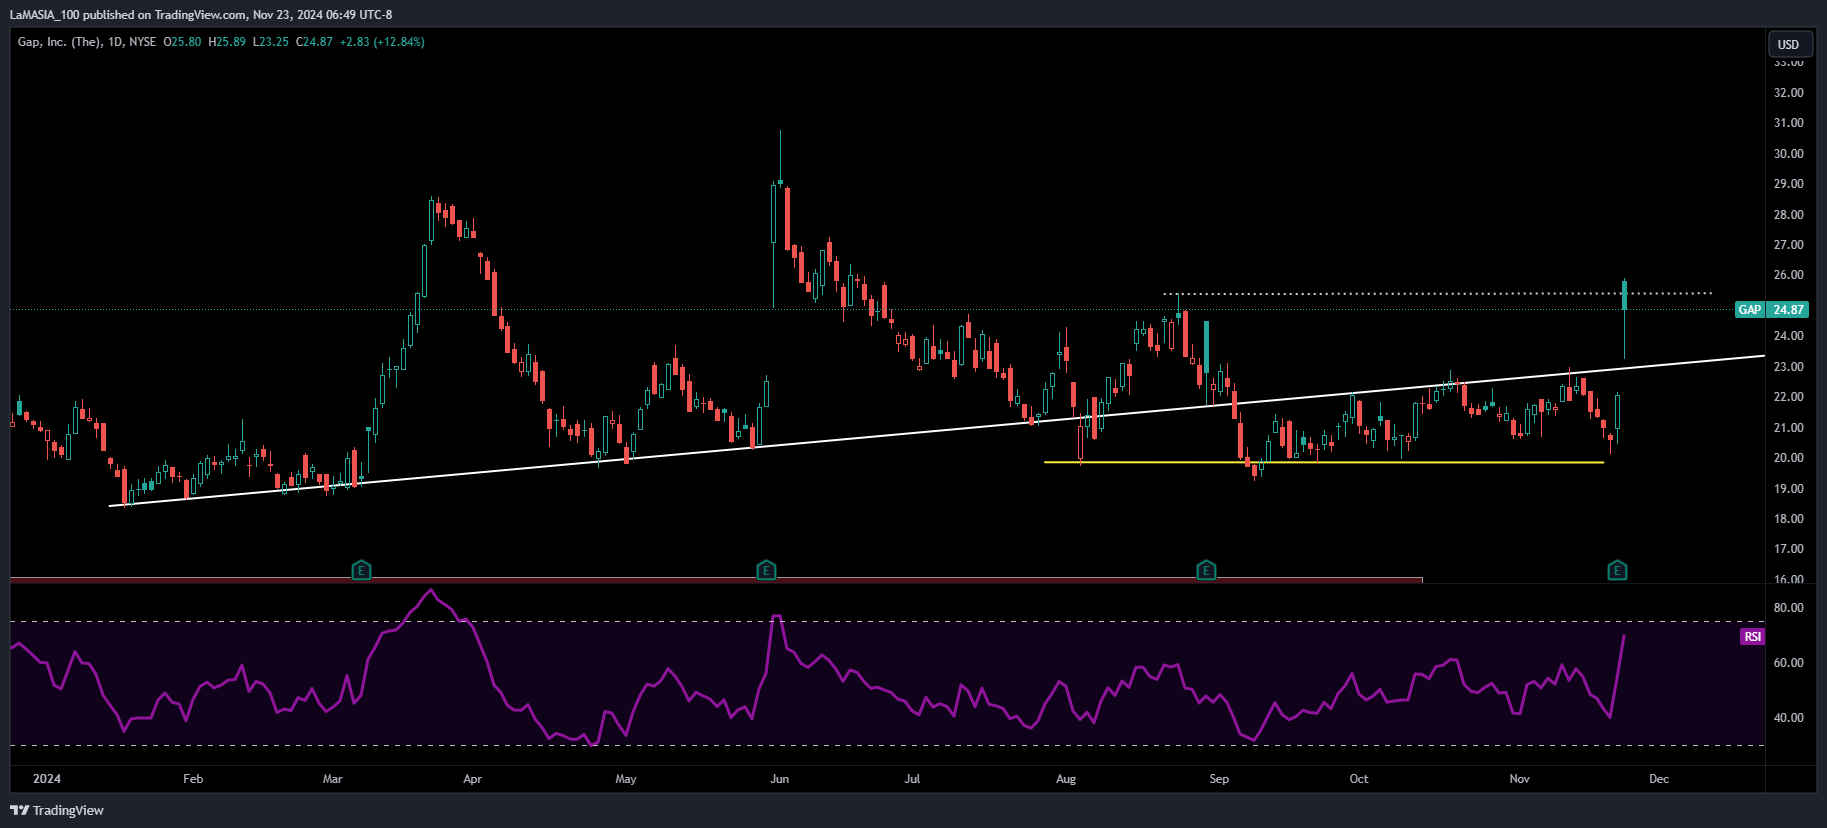This screenshot has height=828, width=1827.
Task: Click the Aug label on the time axis
Action: coord(1066,779)
